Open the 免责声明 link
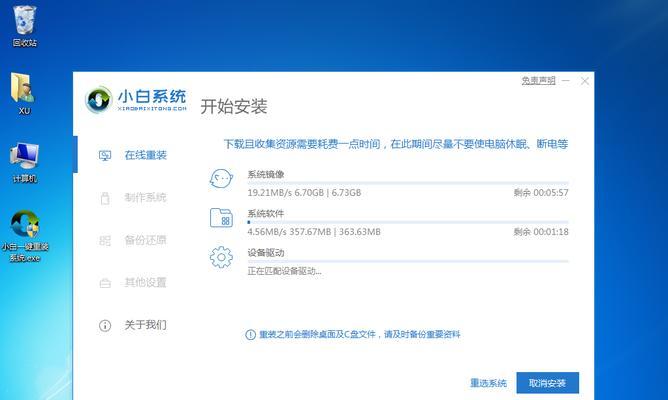The image size is (668, 400). (538, 81)
